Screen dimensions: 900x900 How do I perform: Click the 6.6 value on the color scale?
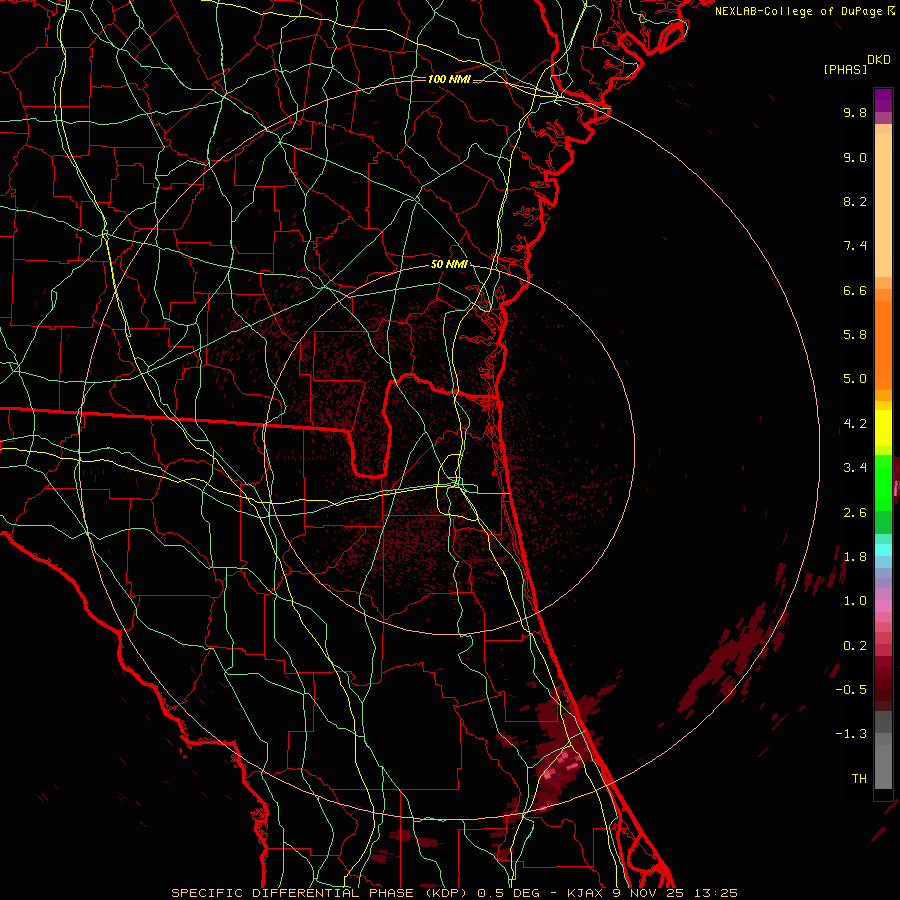[855, 290]
